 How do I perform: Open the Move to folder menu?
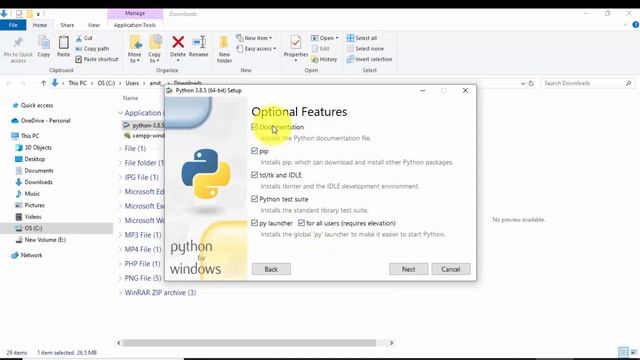click(135, 49)
